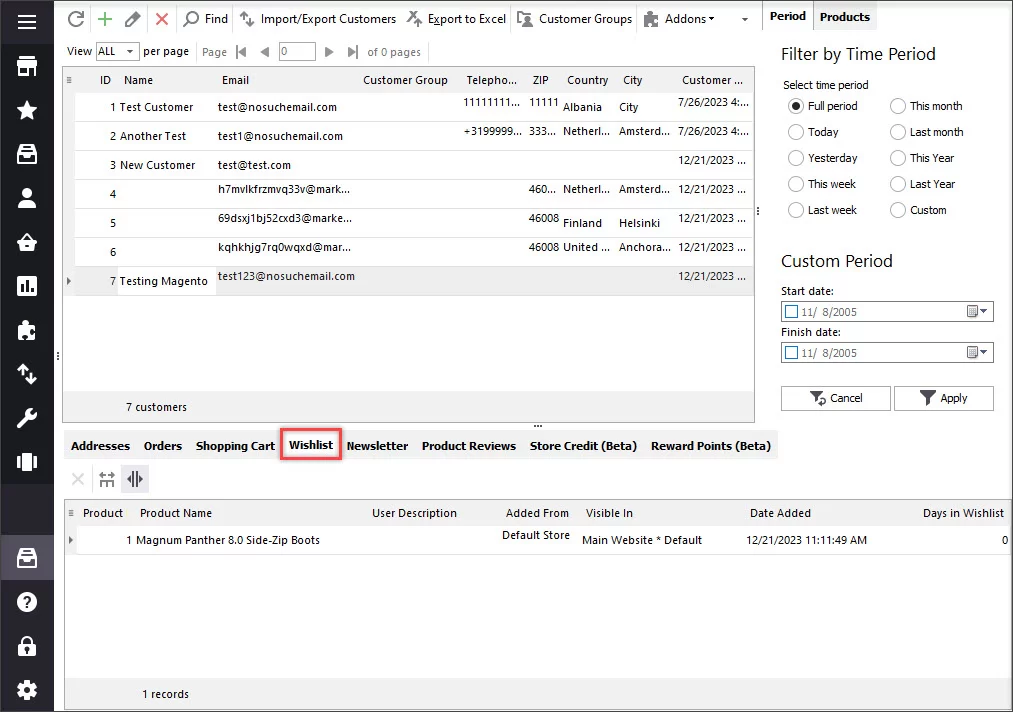Click the page number input field
The image size is (1013, 712).
pyautogui.click(x=297, y=52)
